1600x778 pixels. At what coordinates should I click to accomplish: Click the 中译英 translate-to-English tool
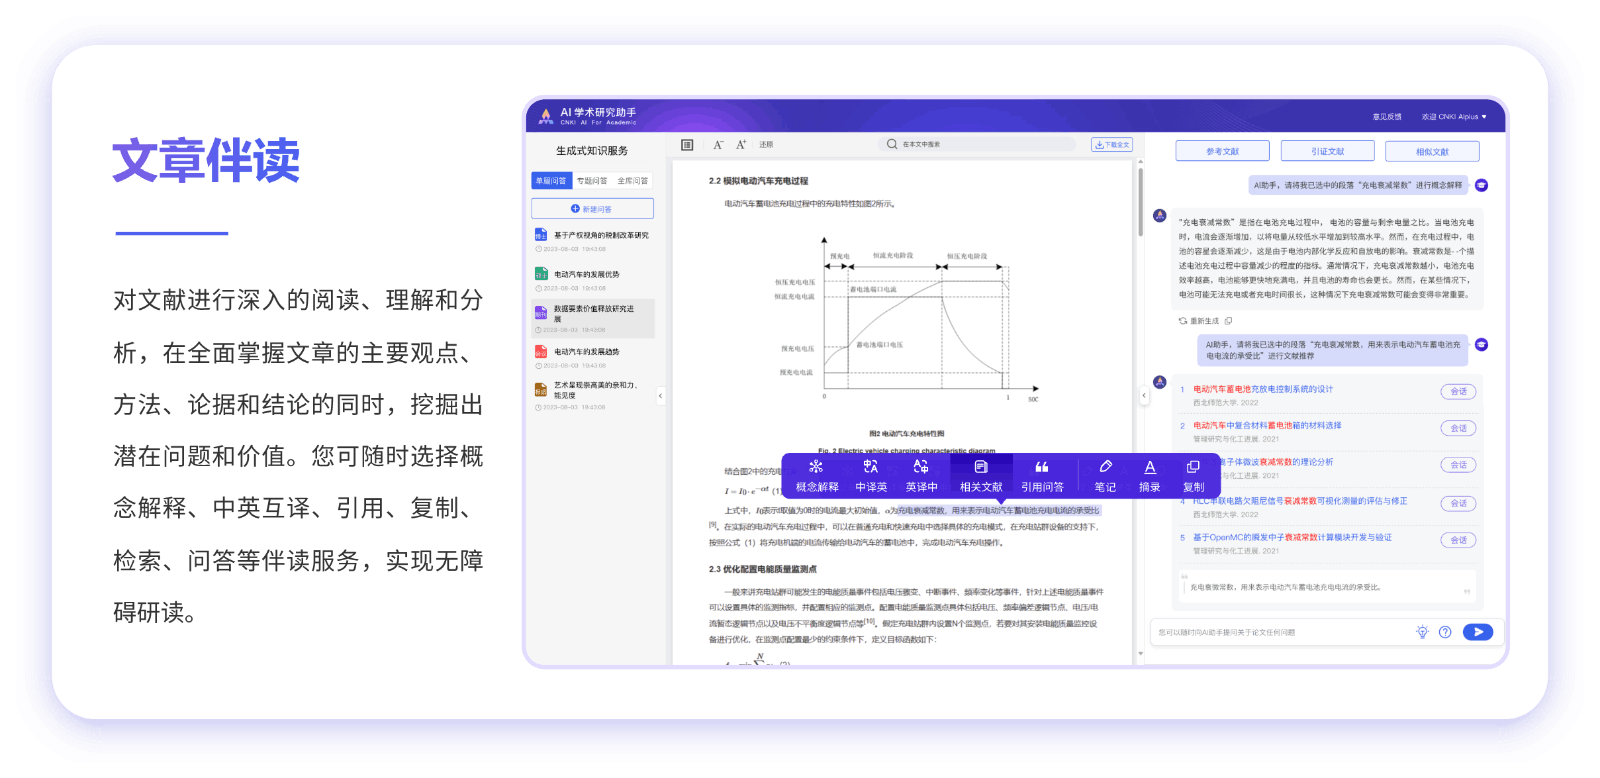click(x=871, y=476)
